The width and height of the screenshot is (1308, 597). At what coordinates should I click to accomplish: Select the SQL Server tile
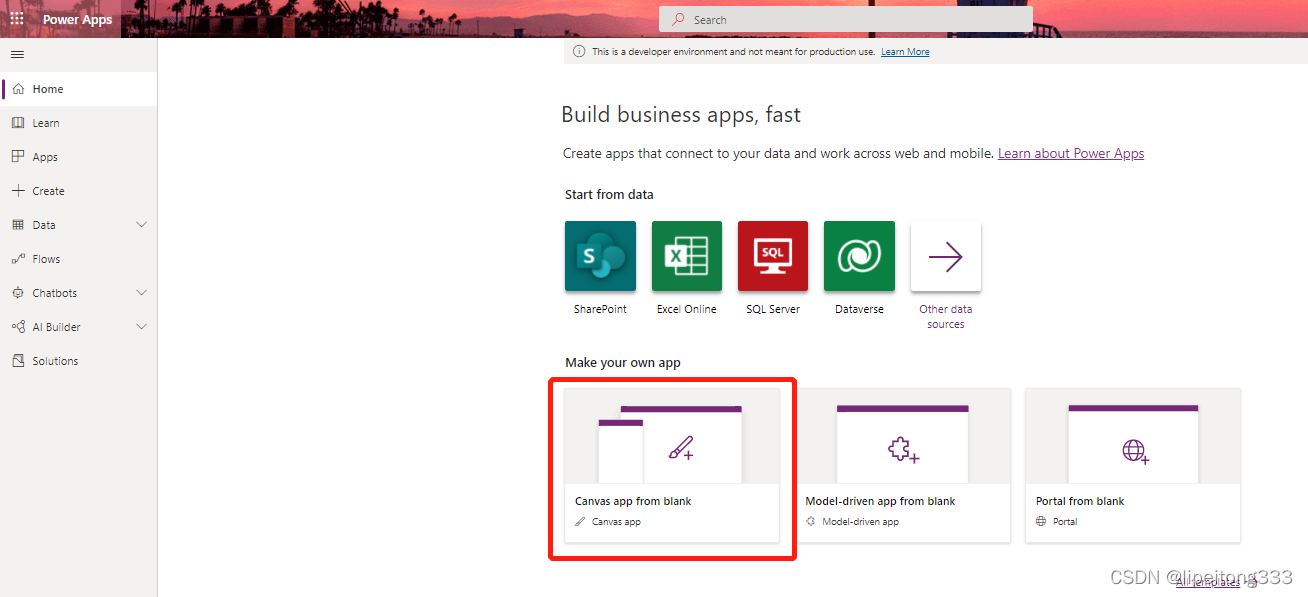click(773, 257)
